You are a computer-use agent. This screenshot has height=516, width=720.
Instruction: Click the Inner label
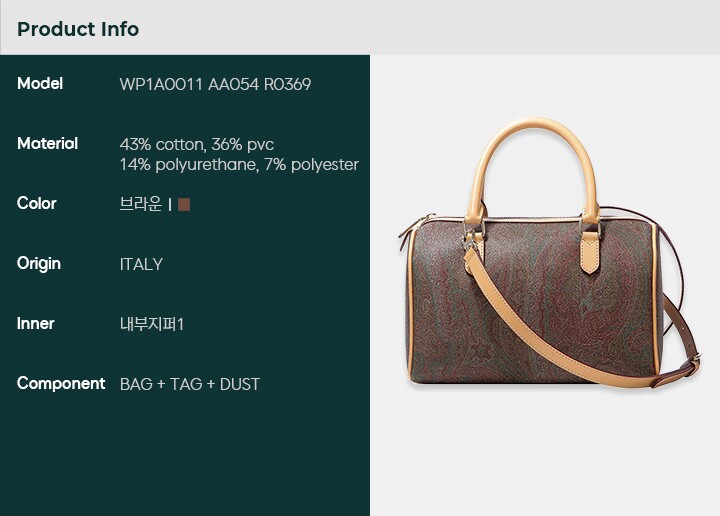(x=35, y=323)
